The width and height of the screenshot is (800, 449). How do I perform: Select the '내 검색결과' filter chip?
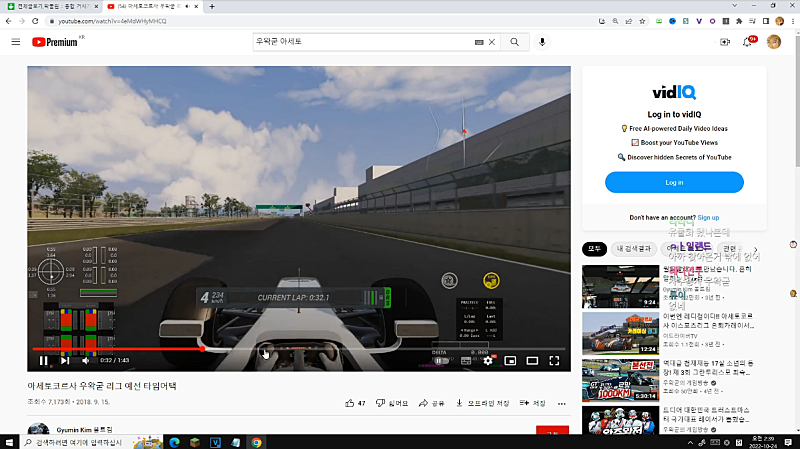click(x=634, y=249)
